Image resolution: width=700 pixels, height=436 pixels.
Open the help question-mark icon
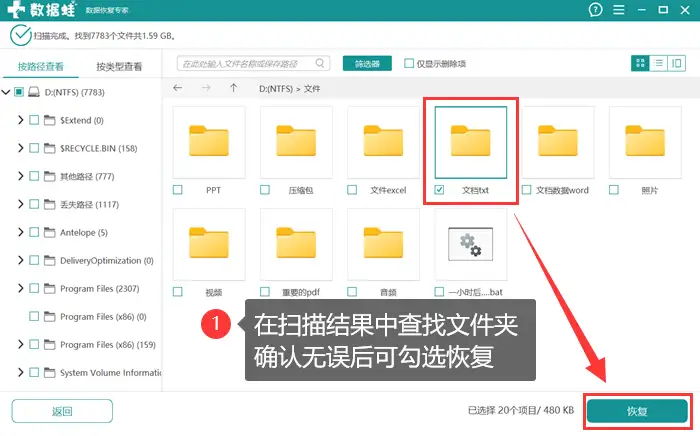[x=596, y=11]
